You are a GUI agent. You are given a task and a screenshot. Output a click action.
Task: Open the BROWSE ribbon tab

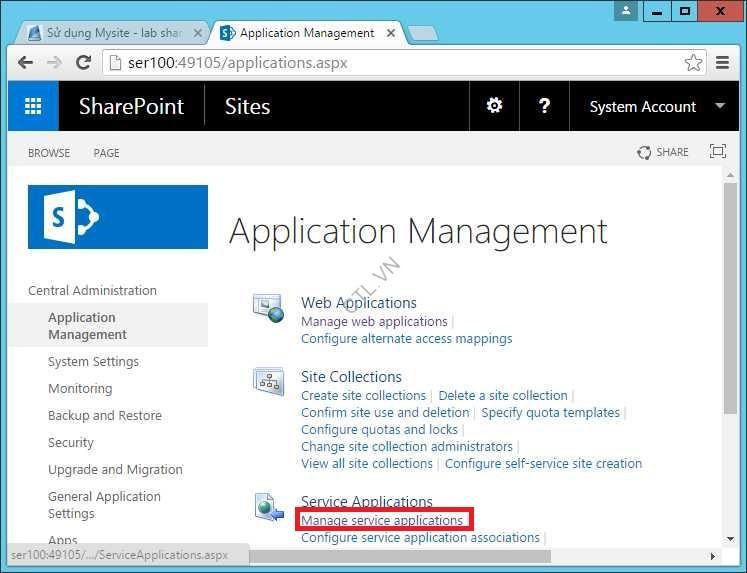tap(49, 153)
